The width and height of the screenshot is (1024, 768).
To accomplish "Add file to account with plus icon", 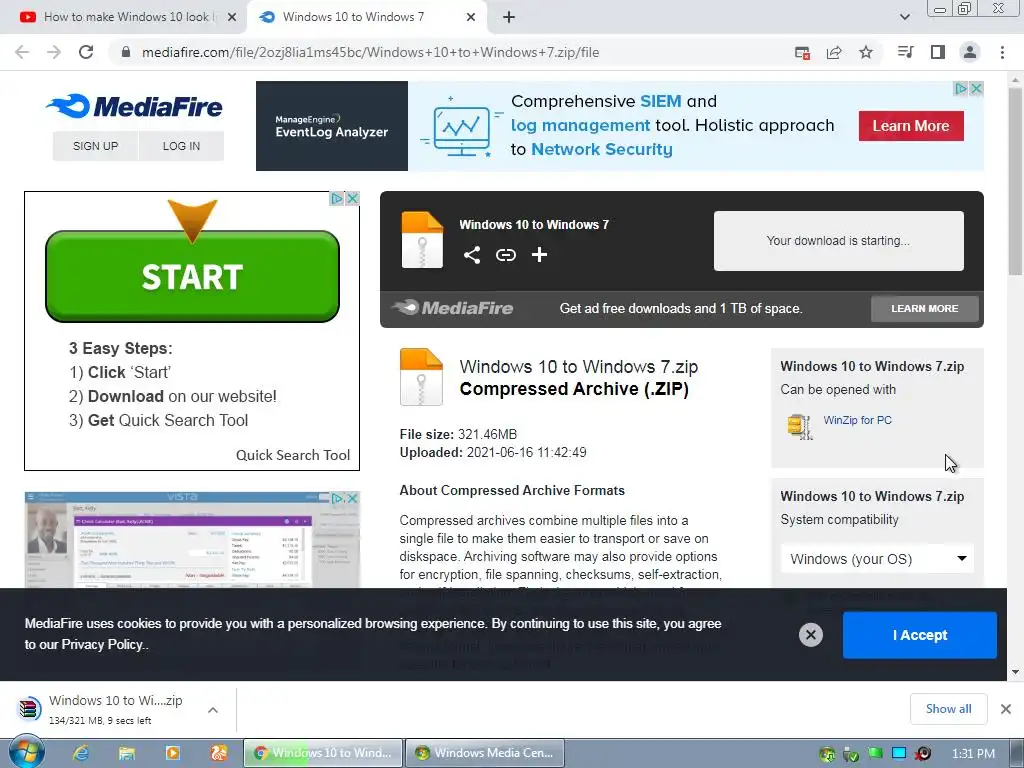I will [x=539, y=255].
